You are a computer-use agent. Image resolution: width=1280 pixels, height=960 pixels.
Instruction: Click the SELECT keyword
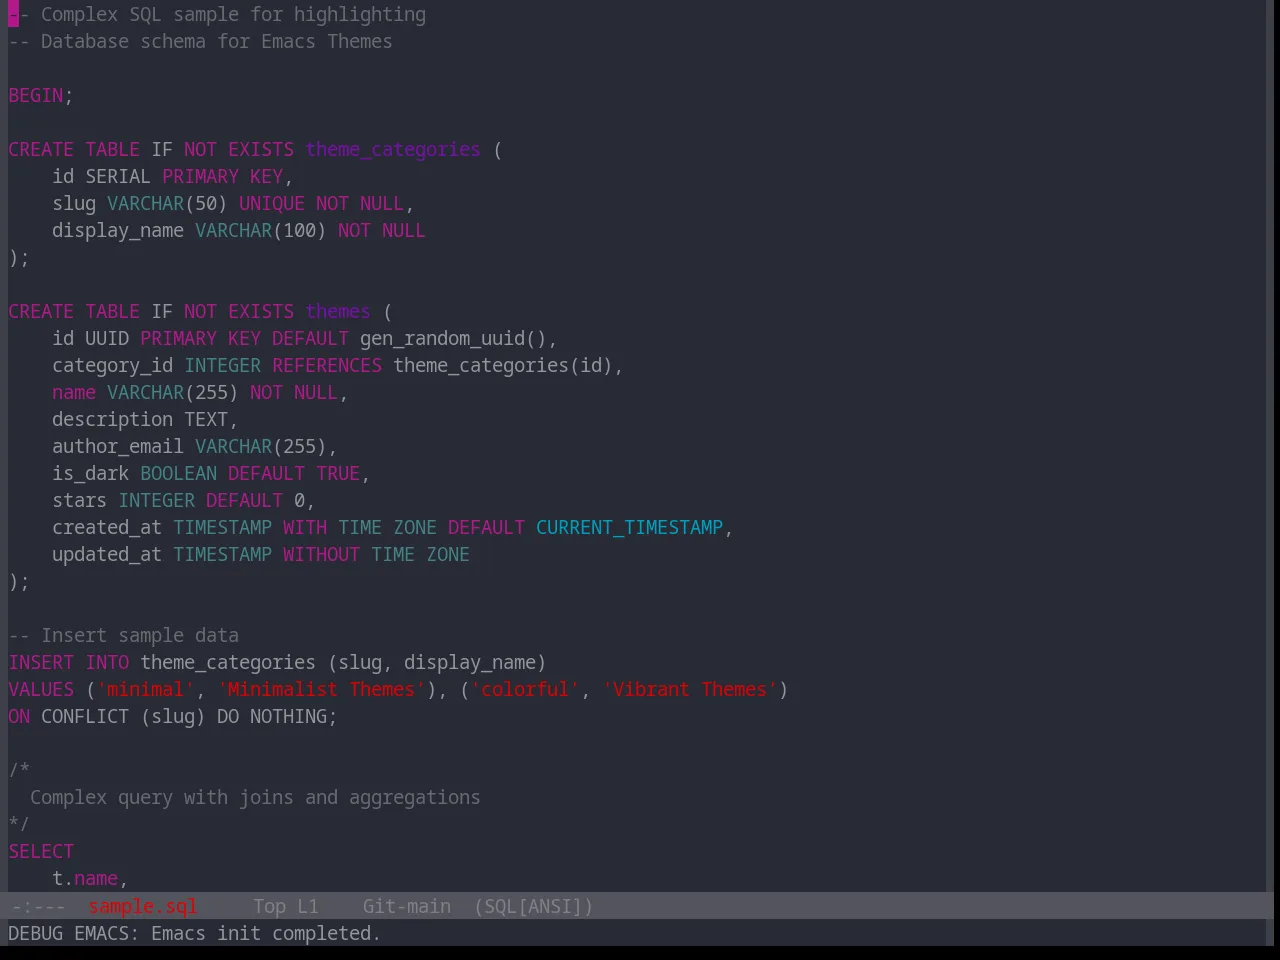41,851
